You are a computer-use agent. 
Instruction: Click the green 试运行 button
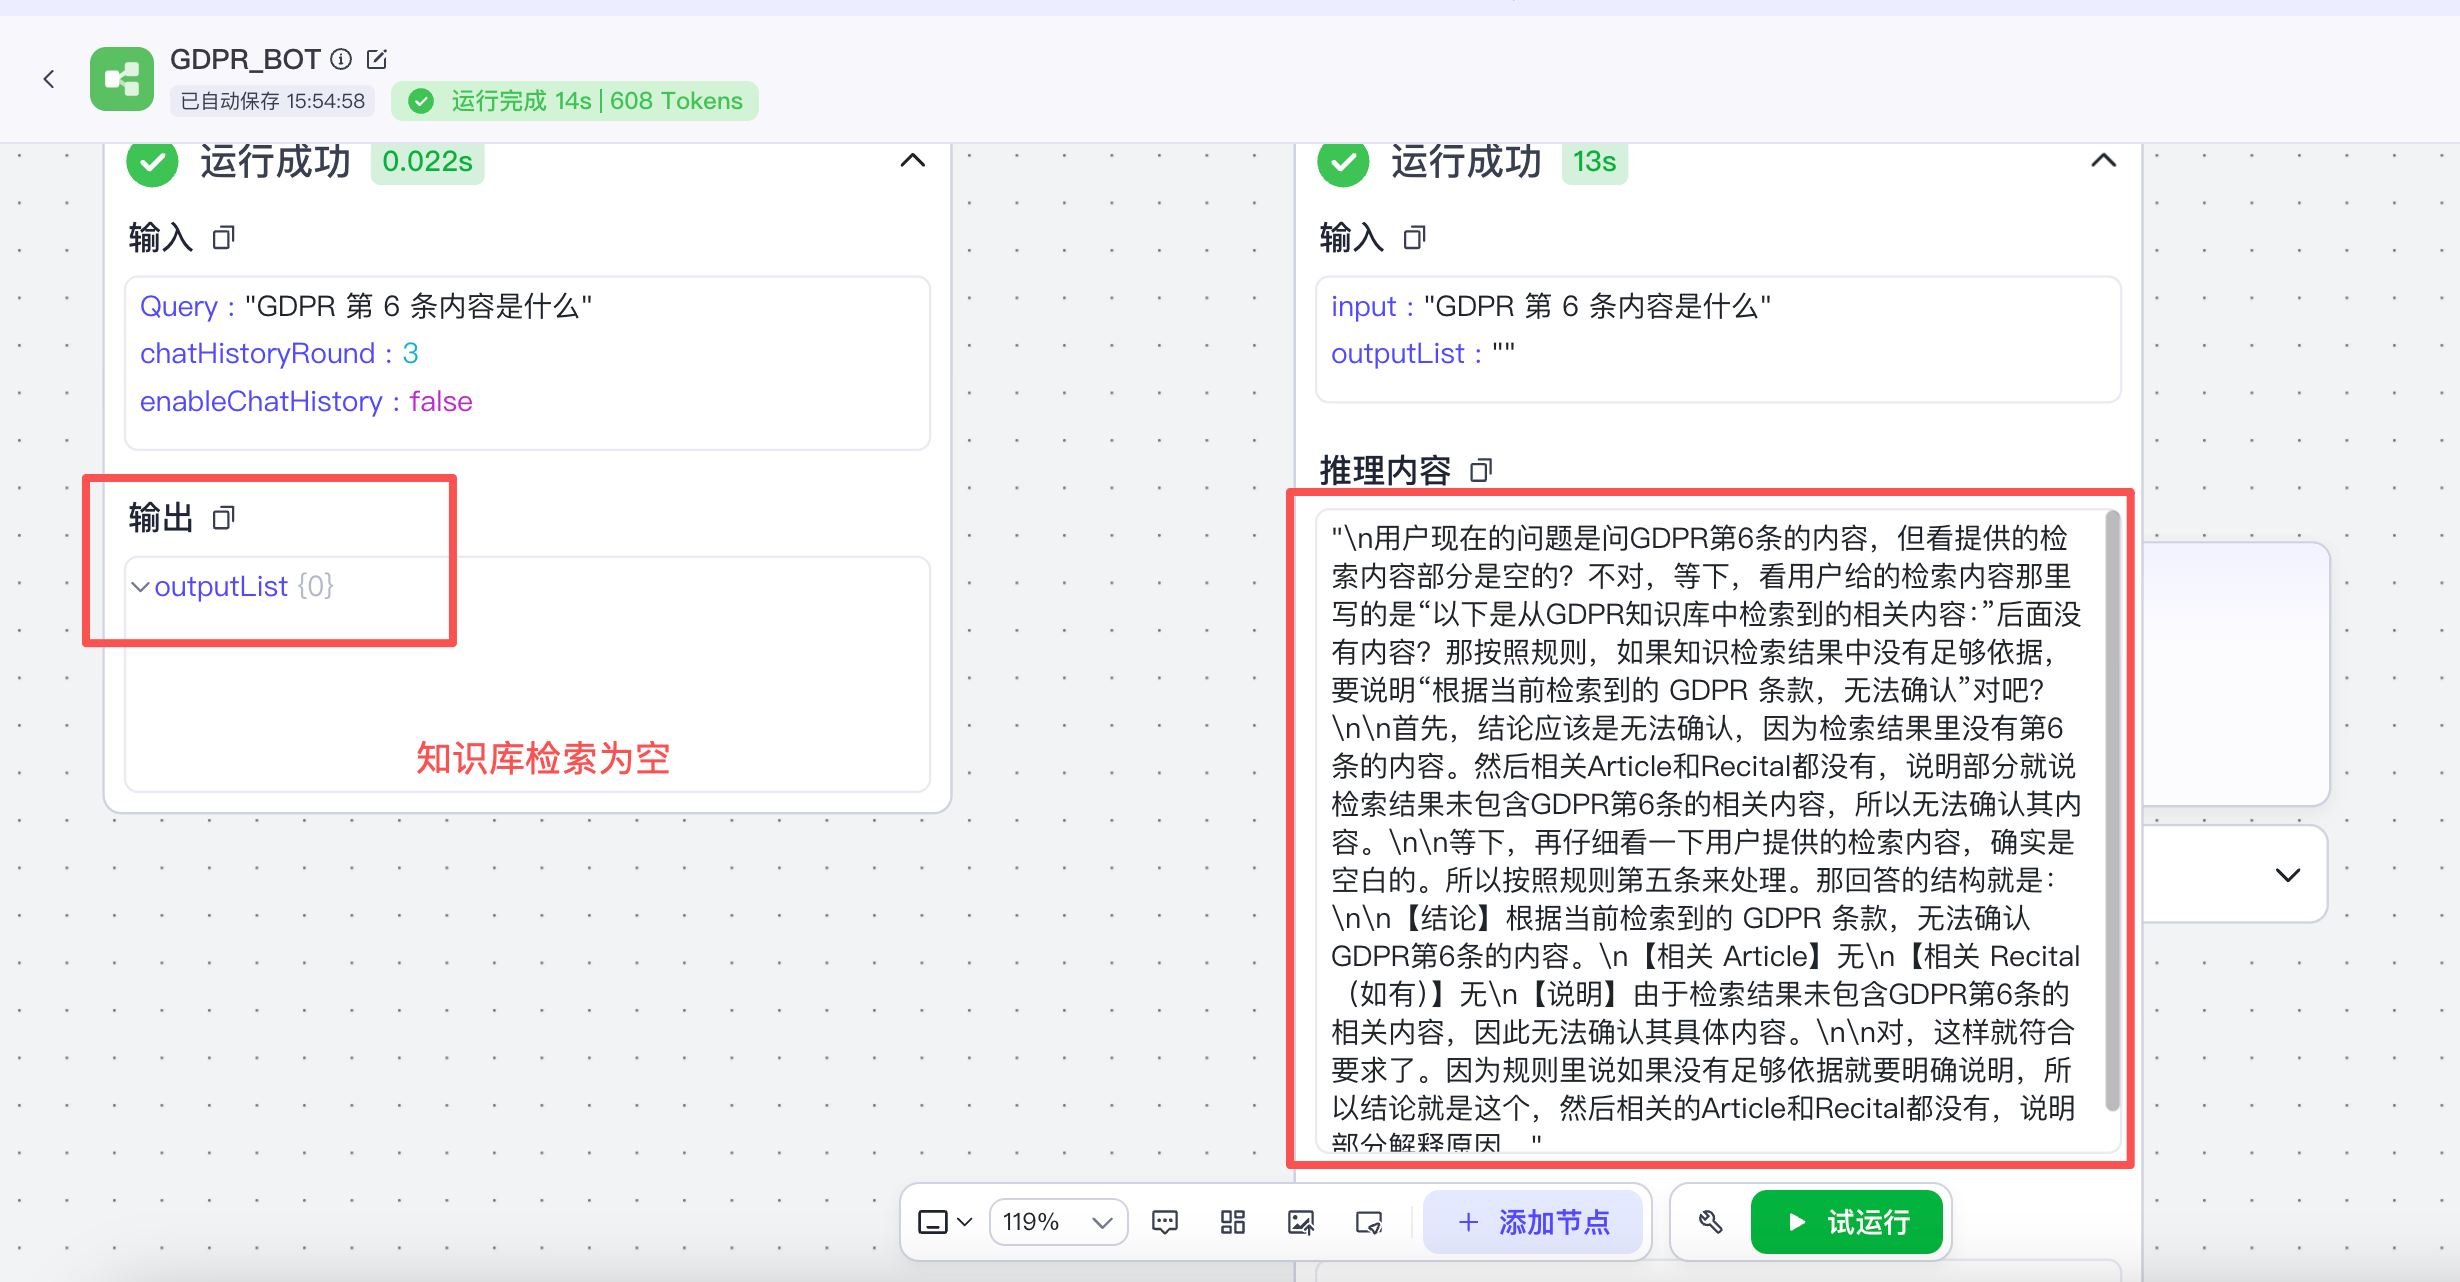tap(1847, 1222)
